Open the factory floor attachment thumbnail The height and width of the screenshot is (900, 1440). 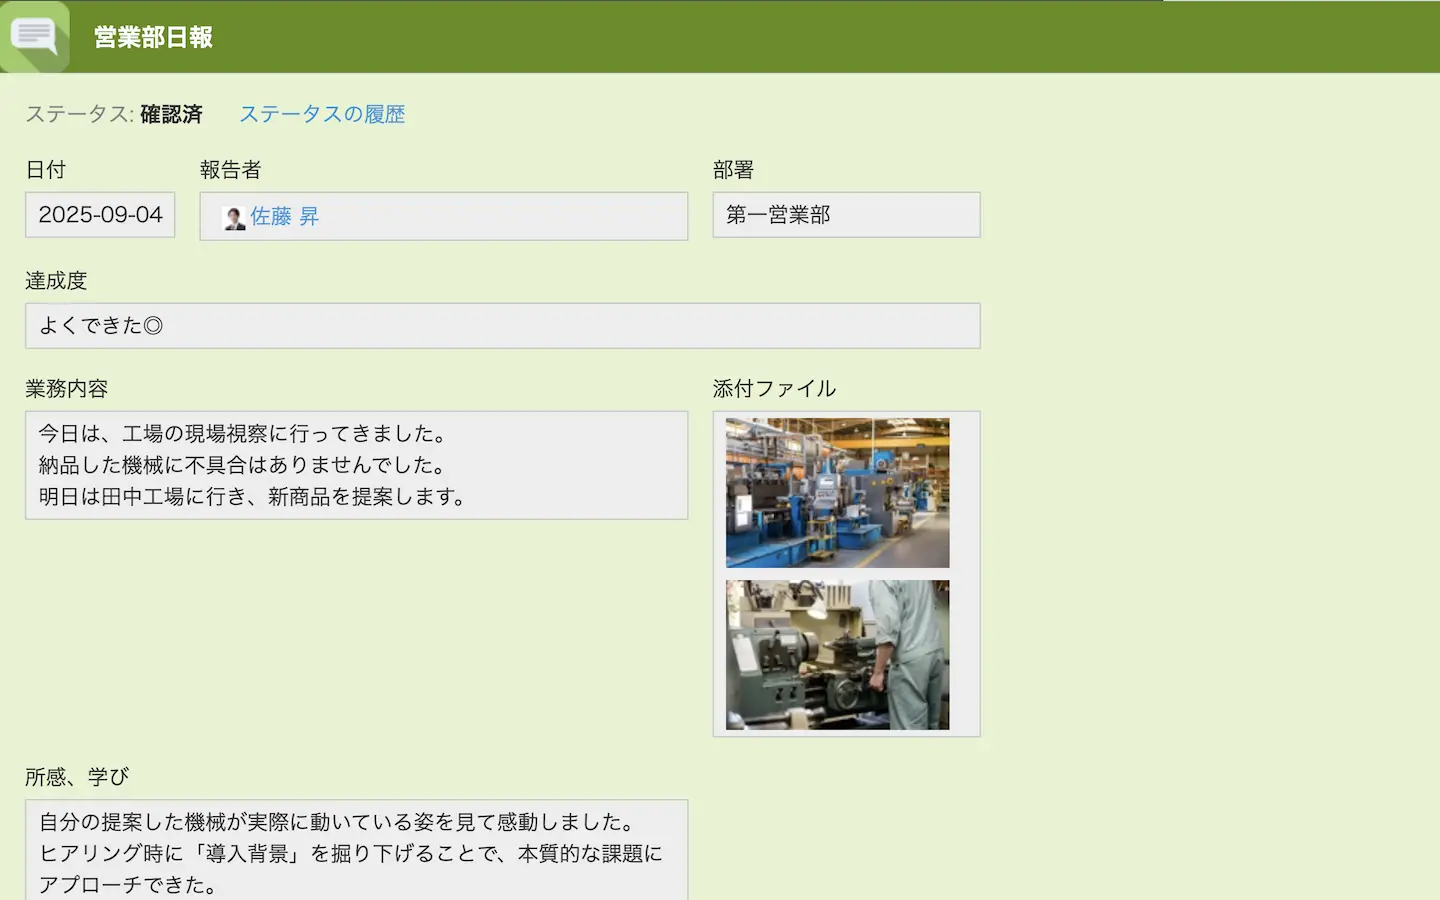click(837, 493)
